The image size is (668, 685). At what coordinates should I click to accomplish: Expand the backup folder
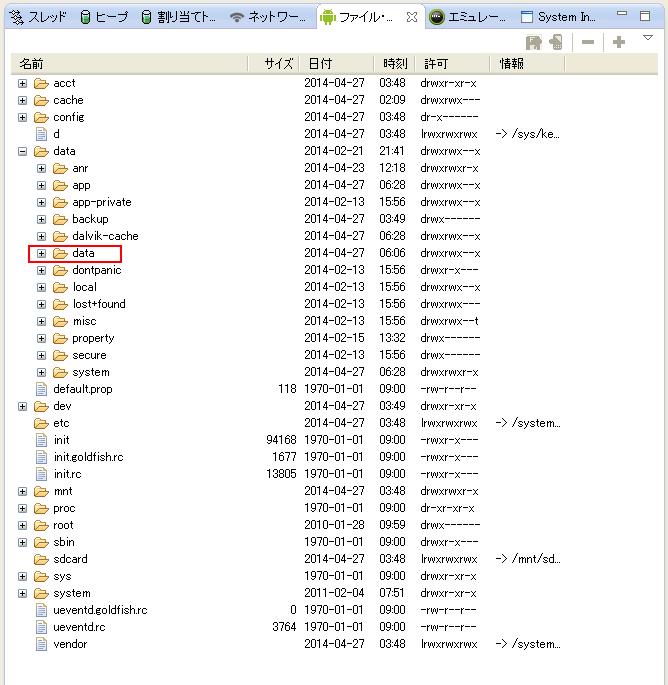pos(42,219)
